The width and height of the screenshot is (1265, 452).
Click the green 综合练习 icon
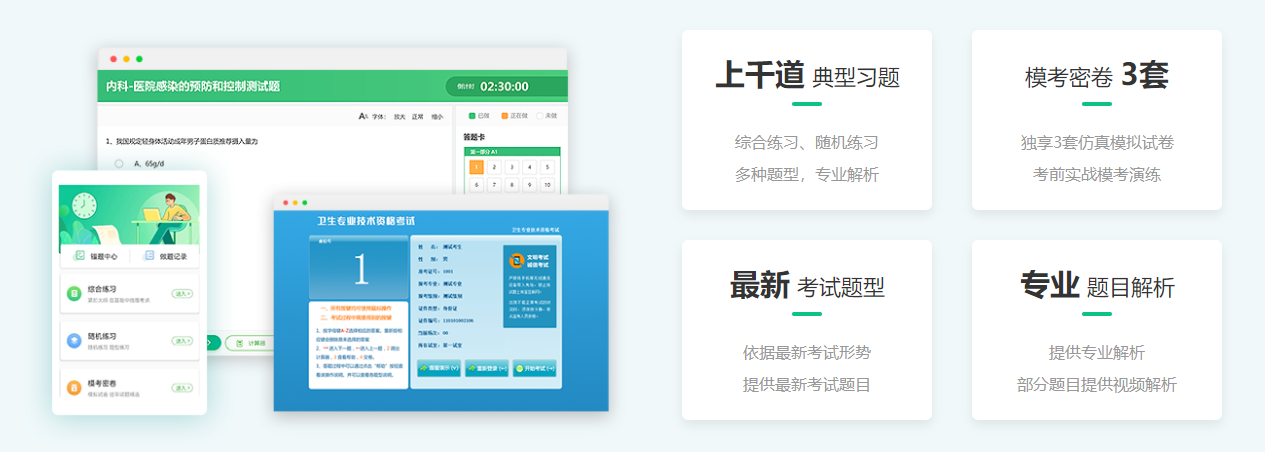[74, 293]
